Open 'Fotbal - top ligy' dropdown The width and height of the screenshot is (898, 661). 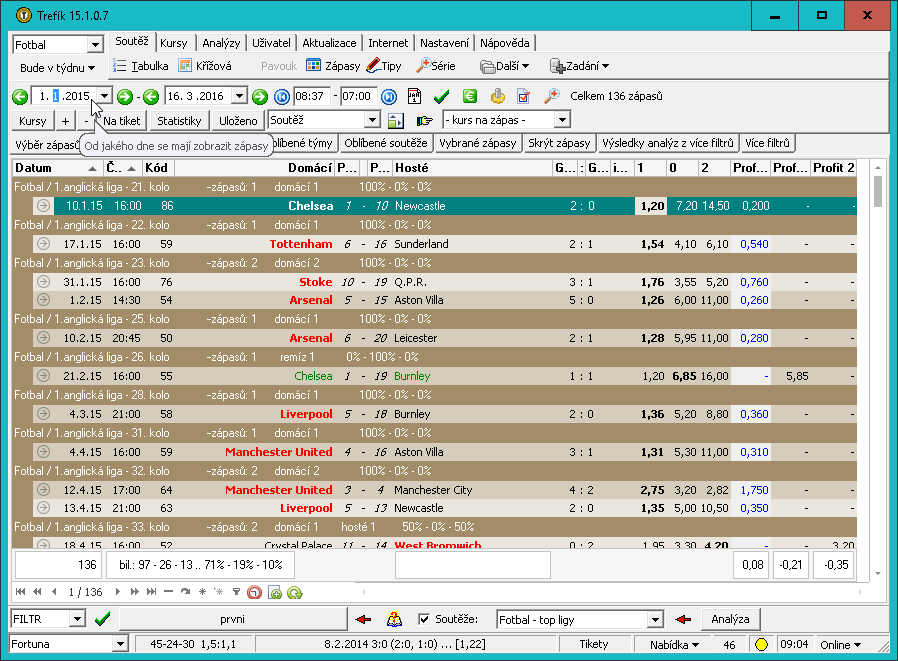pos(655,619)
